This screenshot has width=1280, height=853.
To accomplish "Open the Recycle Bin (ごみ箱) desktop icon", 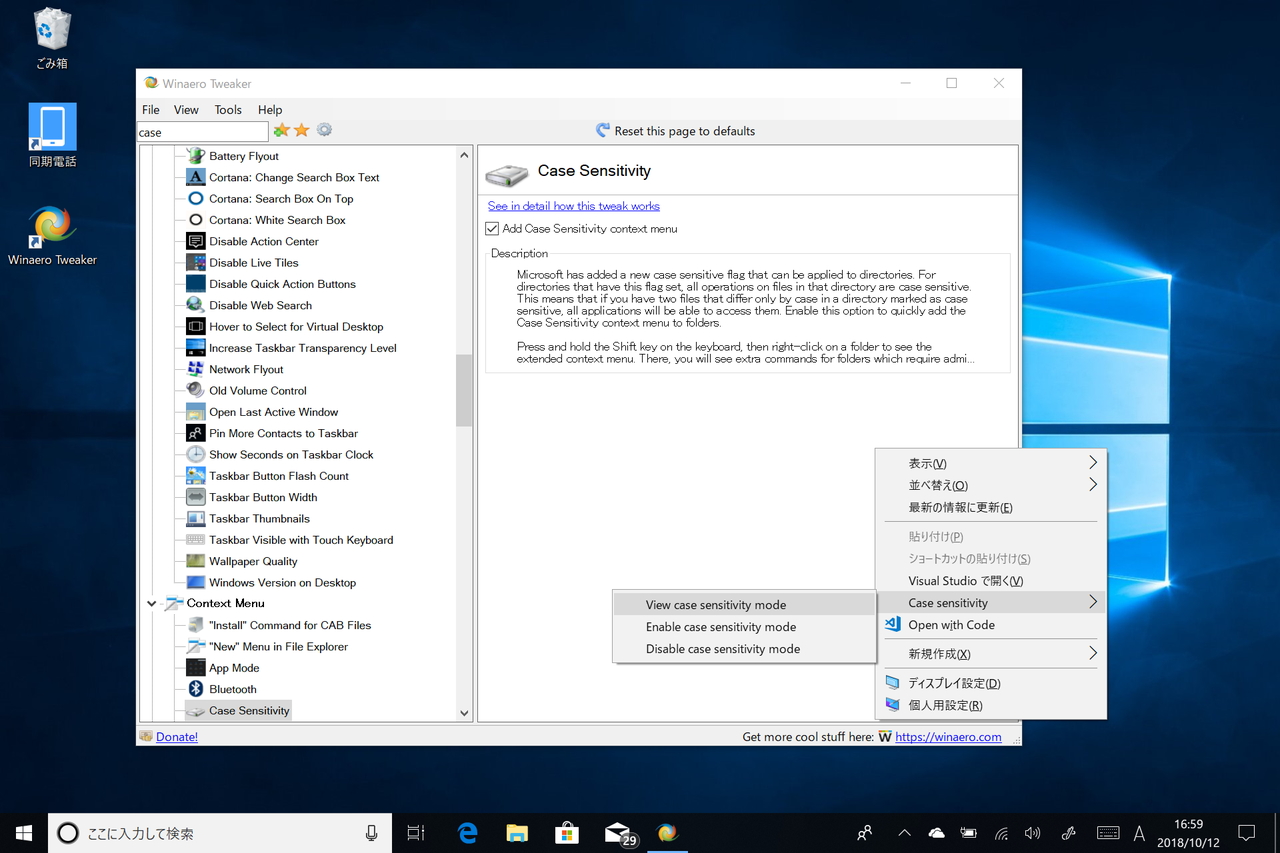I will click(x=52, y=39).
